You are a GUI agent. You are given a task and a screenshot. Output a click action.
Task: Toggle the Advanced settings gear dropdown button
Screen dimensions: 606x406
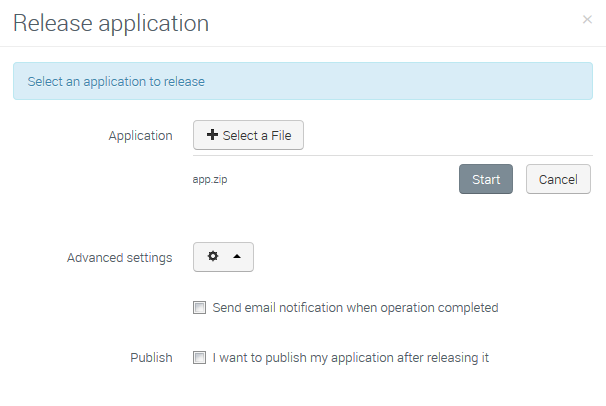tap(223, 257)
